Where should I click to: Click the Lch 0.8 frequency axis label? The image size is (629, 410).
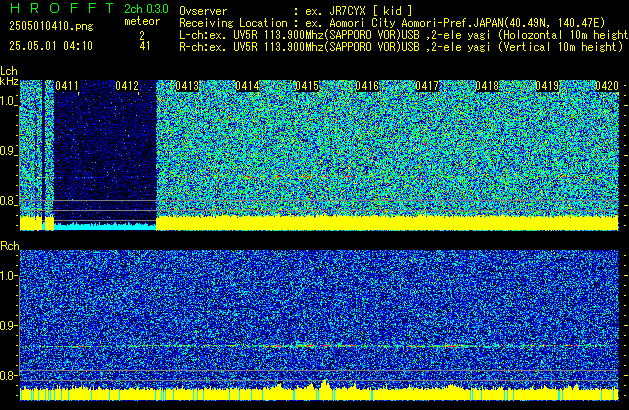8,201
